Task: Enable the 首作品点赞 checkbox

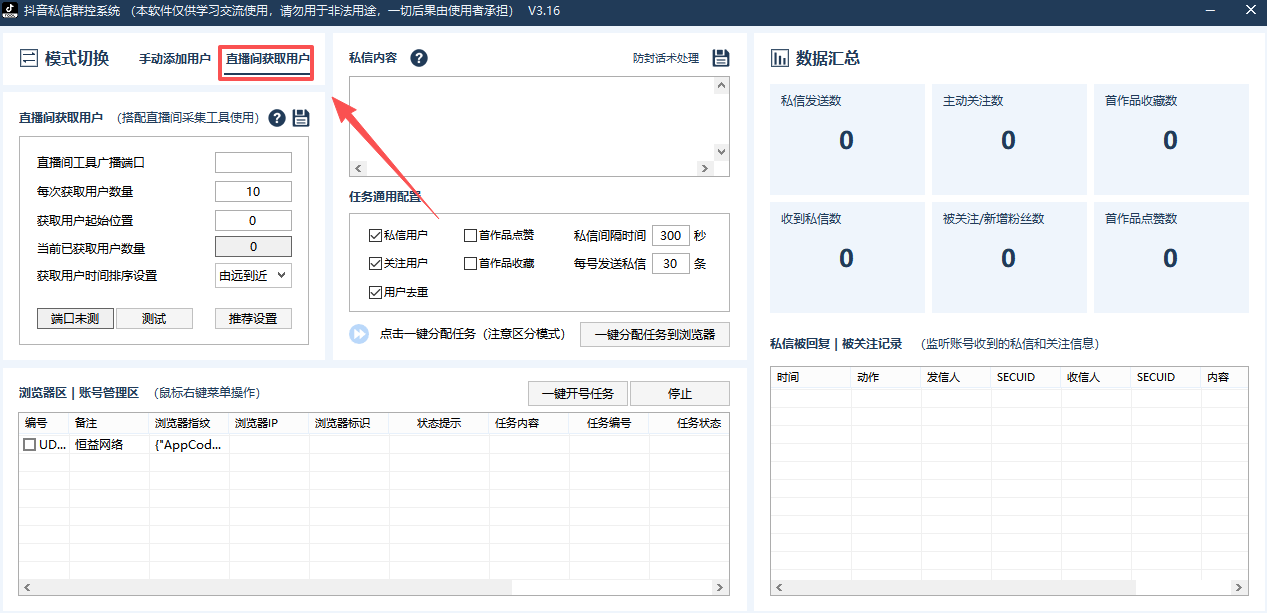Action: 471,236
